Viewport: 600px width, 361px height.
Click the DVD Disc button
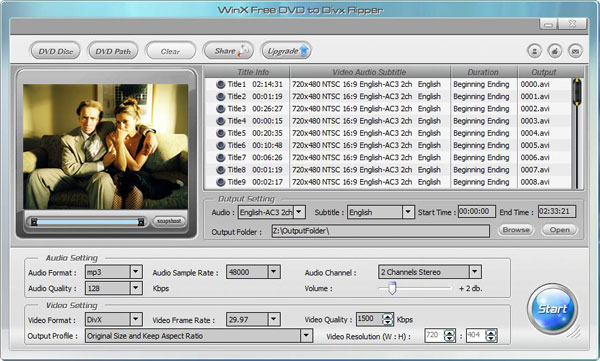coord(55,51)
